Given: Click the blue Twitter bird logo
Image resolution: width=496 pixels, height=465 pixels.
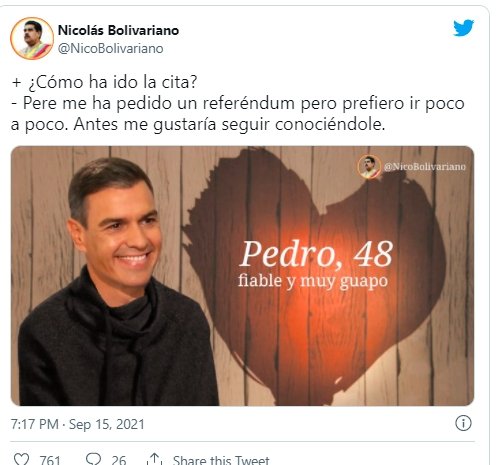Looking at the screenshot, I should pyautogui.click(x=463, y=28).
